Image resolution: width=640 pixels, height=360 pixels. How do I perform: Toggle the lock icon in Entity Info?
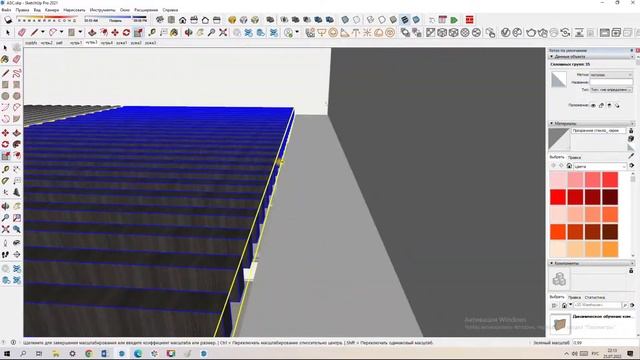601,105
